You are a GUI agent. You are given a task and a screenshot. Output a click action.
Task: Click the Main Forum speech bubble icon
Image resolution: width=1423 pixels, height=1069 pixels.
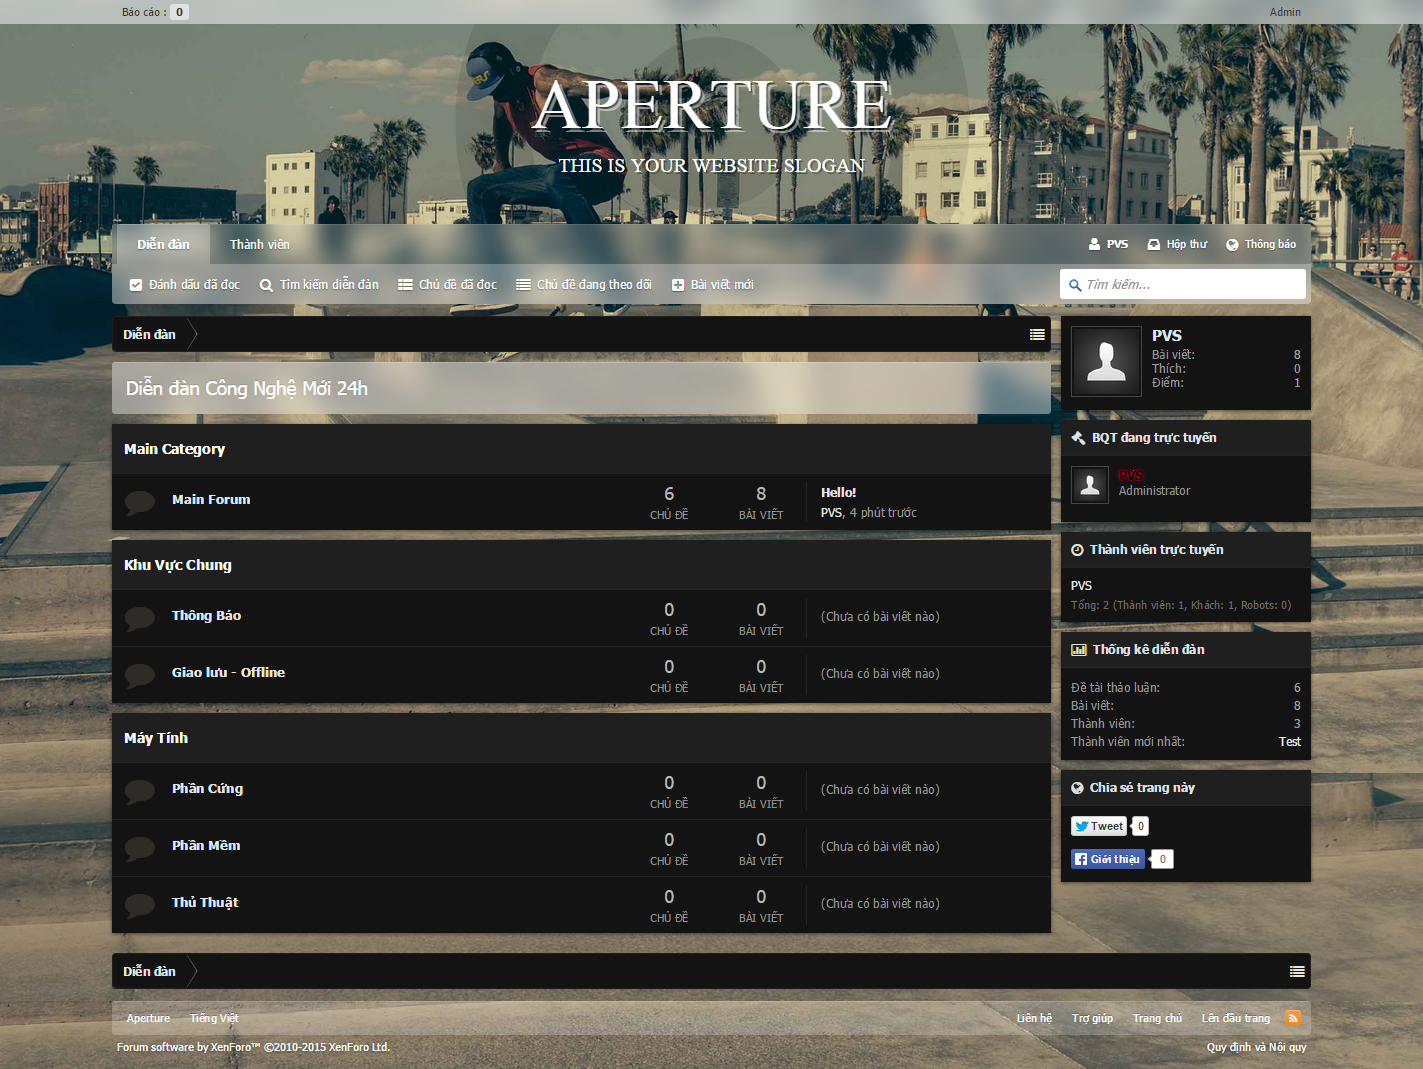pos(140,501)
